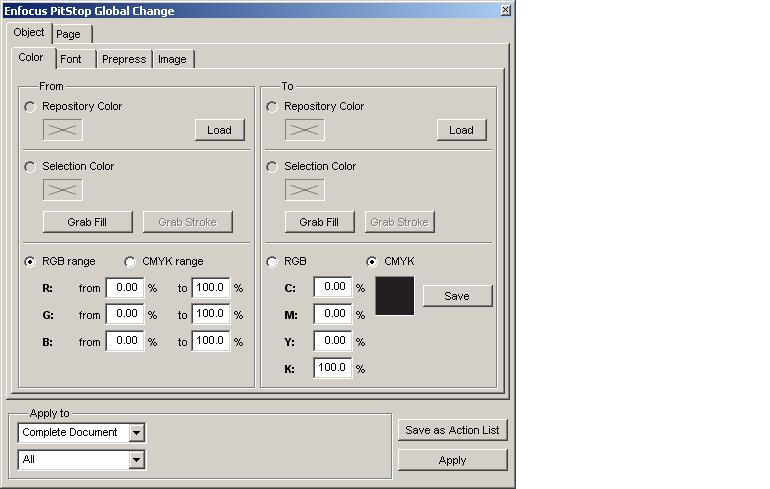Screen dimensions: 770x489
Task: Click the K percentage input field
Action: coord(333,368)
